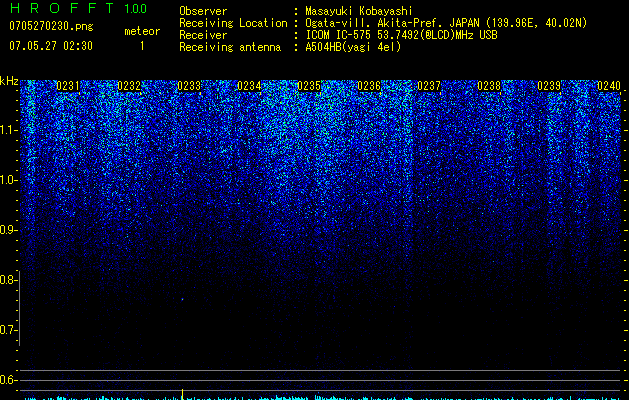The height and width of the screenshot is (400, 629).
Task: Click the yellow meteor spike on the level trace
Action: (x=183, y=394)
